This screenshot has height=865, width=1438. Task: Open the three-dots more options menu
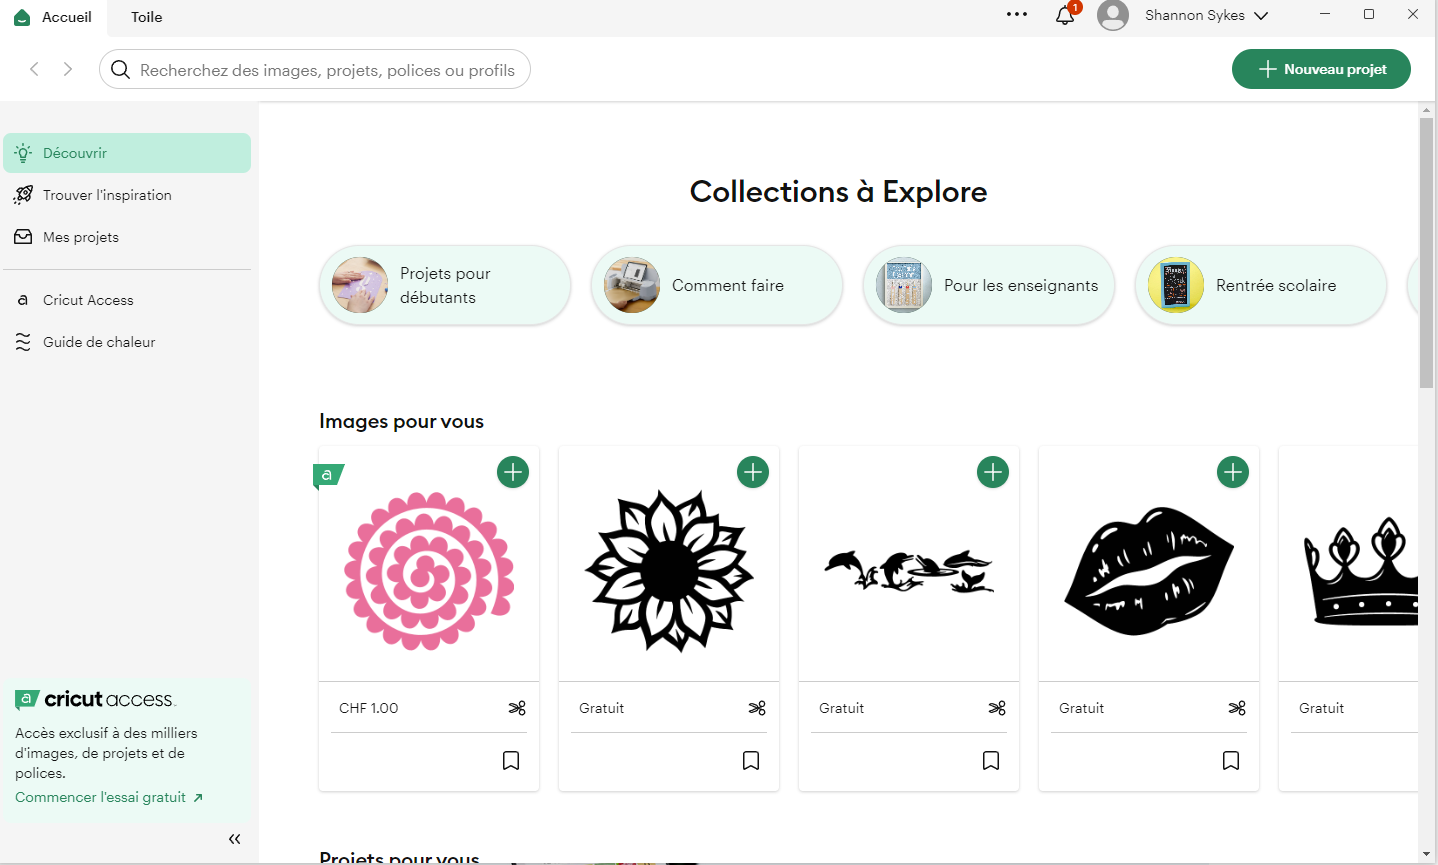click(x=1017, y=15)
